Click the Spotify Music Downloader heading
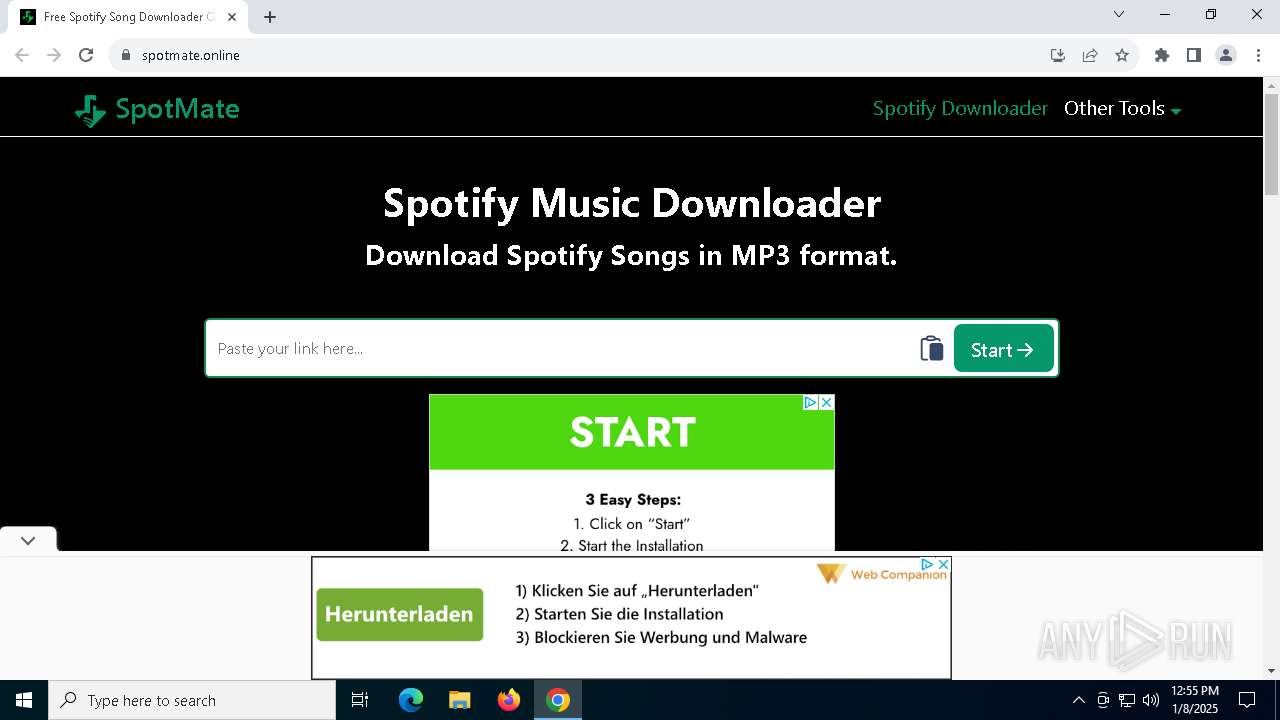Screen dimensions: 1280x720 coord(632,203)
